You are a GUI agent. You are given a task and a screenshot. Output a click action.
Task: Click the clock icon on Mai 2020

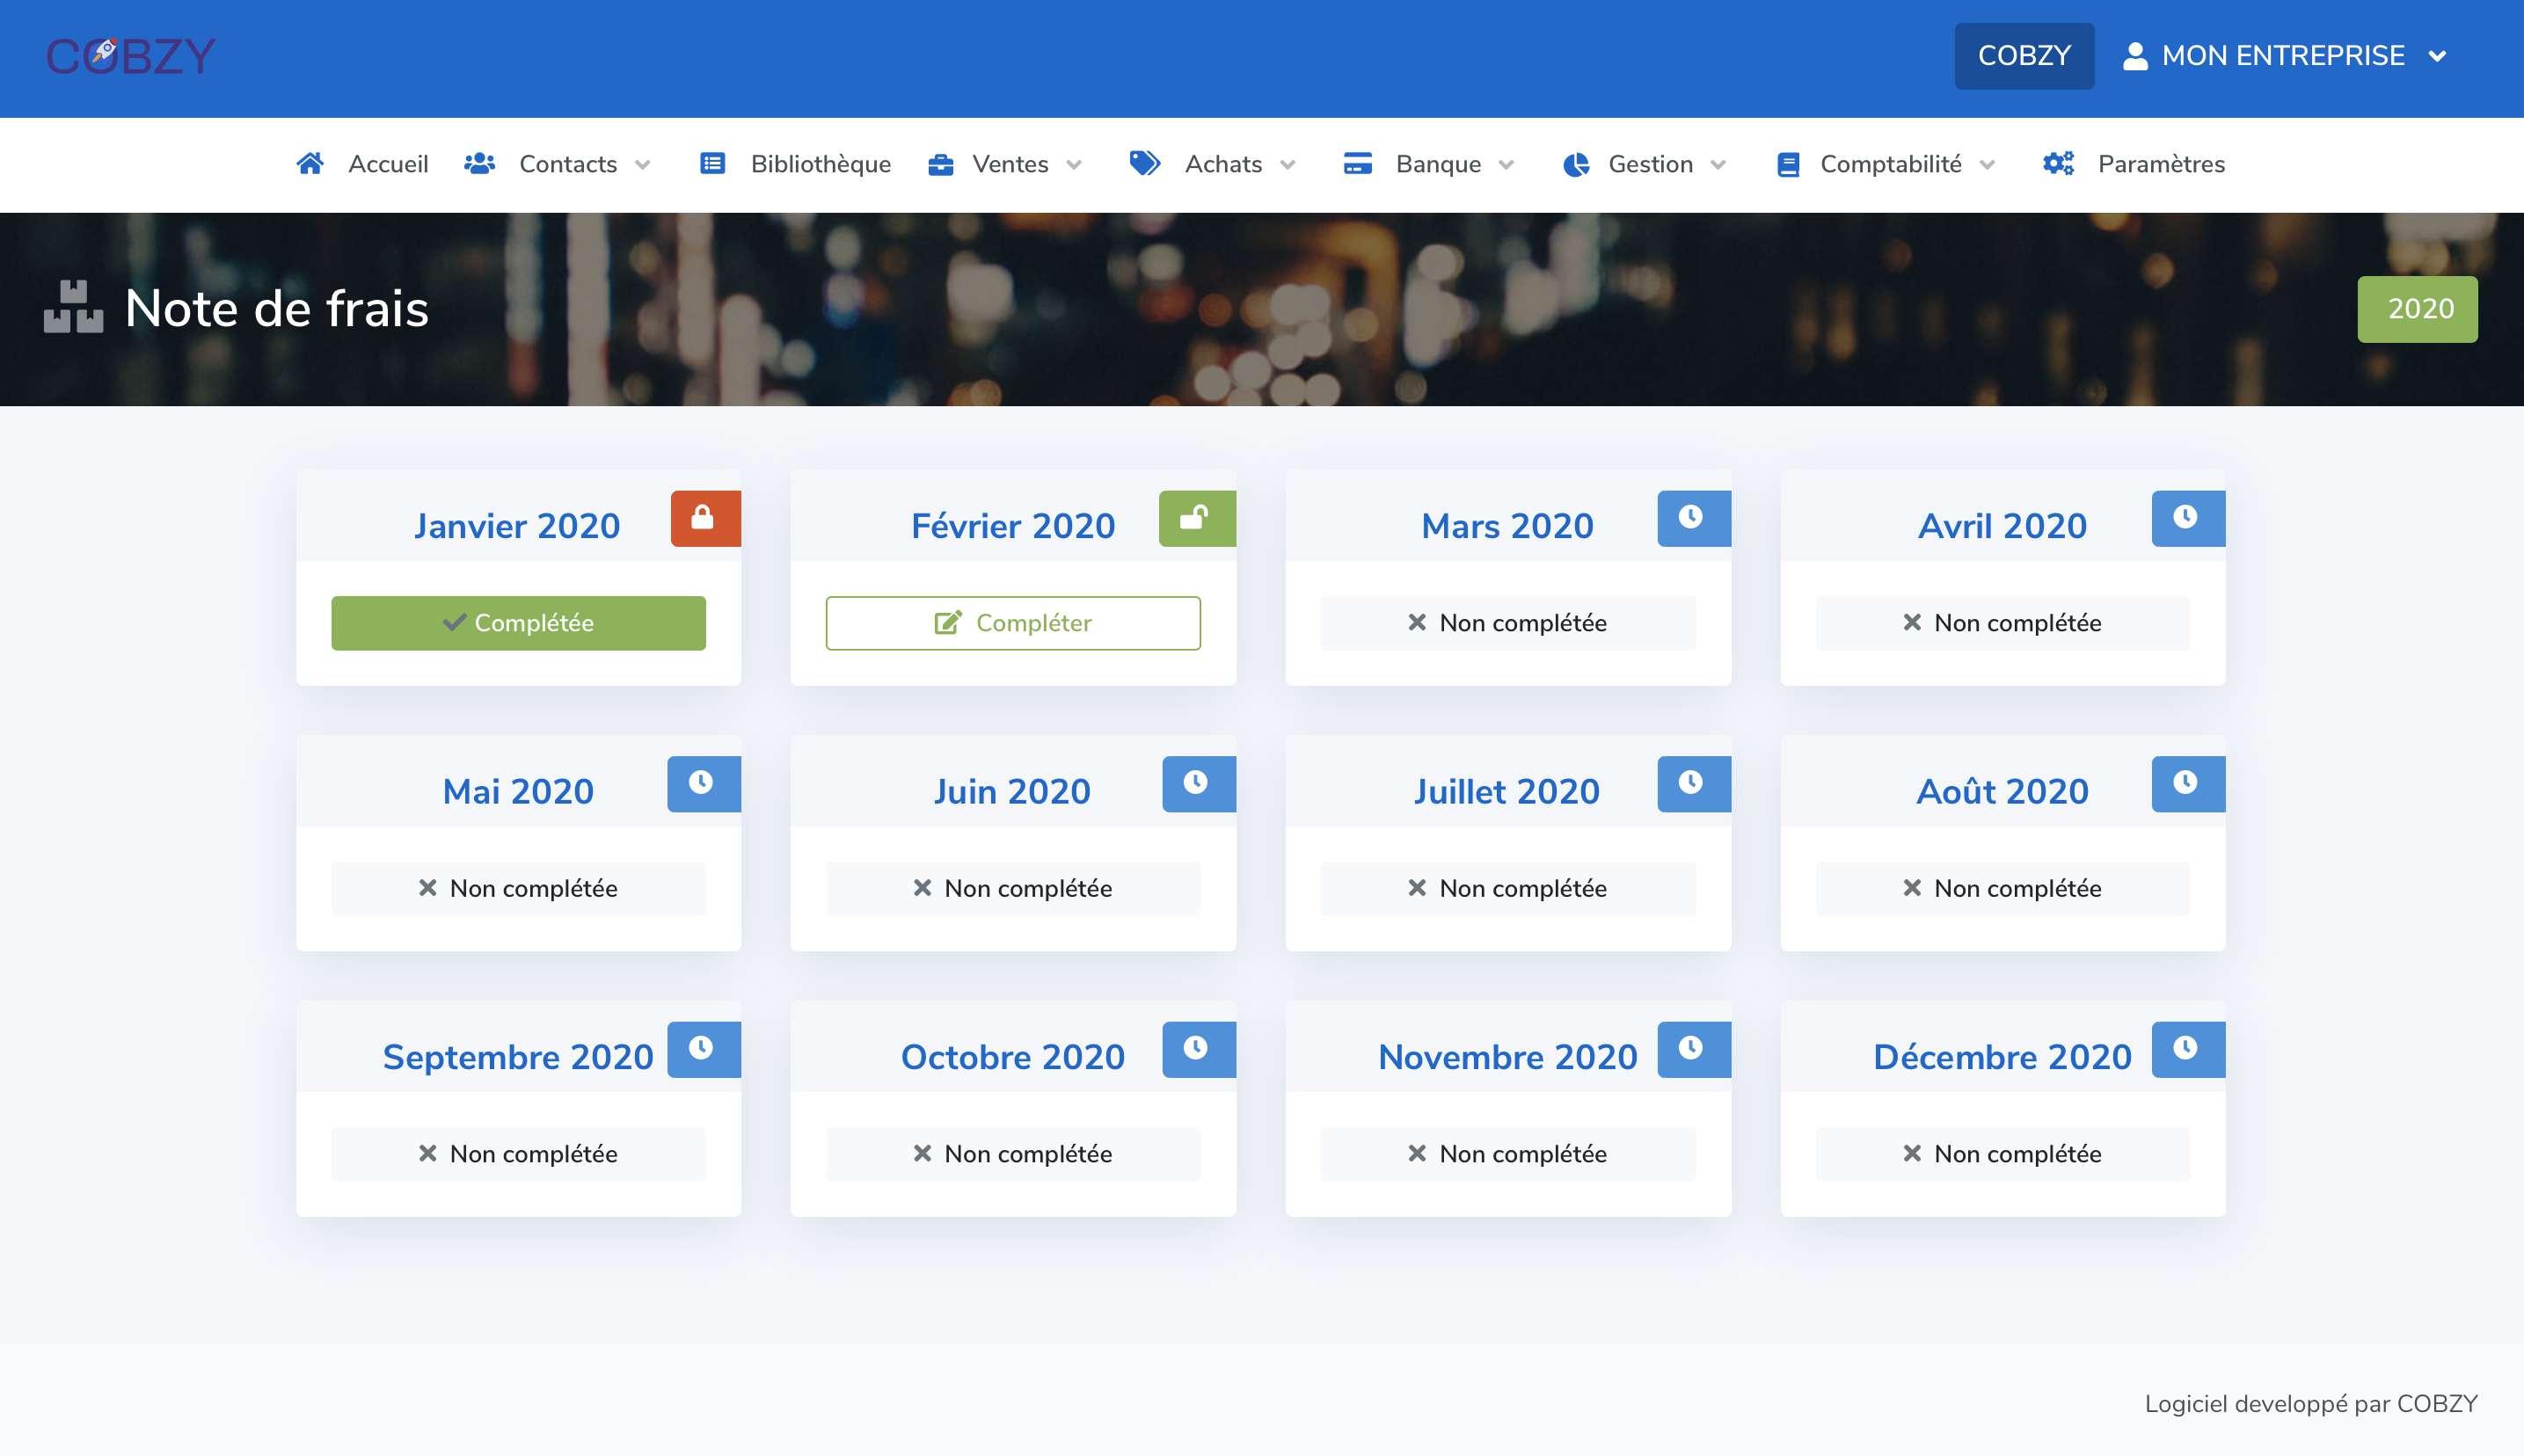pos(703,783)
